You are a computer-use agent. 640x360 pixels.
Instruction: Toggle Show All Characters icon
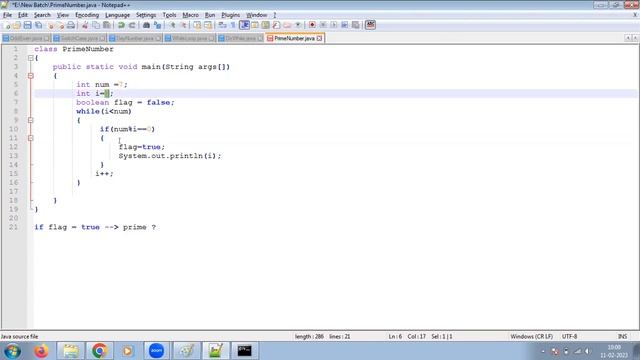233,25
